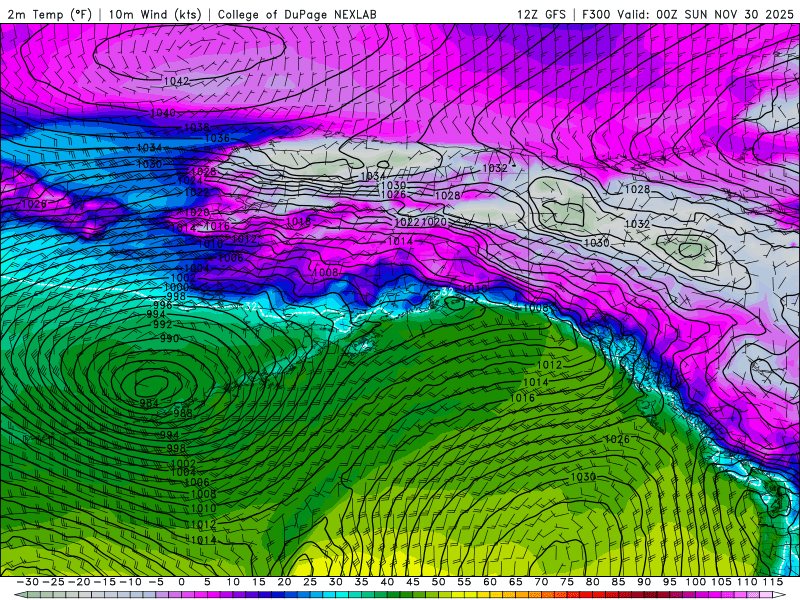Click the 55 value on the temperature scale
The height and width of the screenshot is (600, 800).
coord(464,582)
